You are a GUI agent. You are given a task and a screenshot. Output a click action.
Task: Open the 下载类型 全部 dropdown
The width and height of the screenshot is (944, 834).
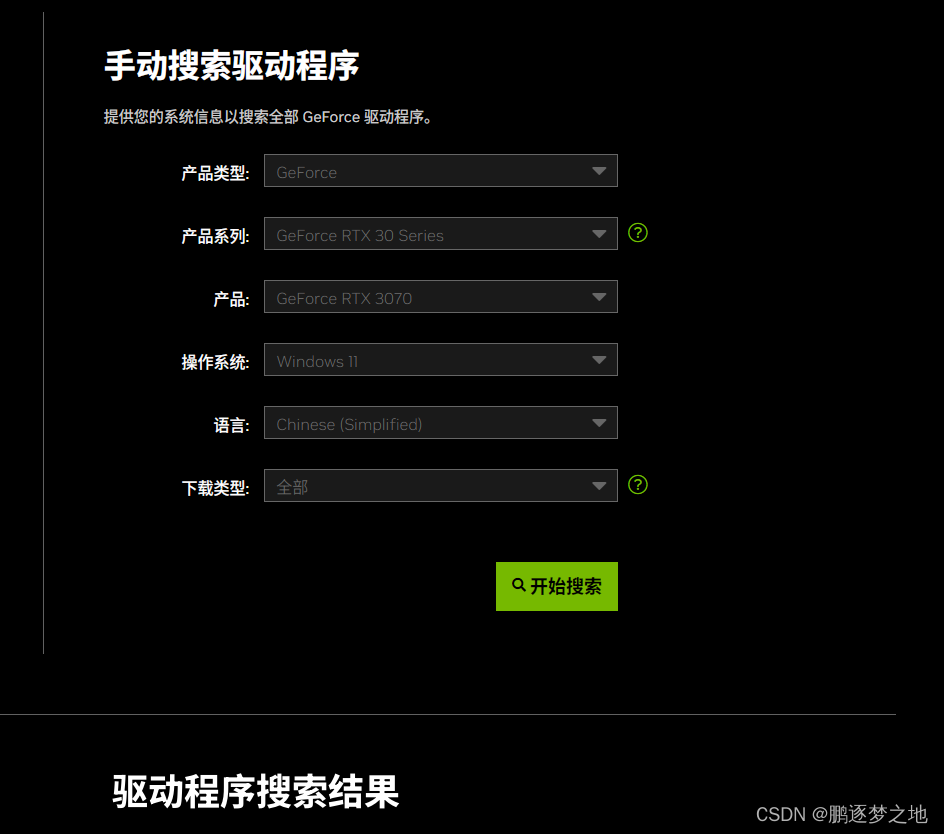pos(441,486)
